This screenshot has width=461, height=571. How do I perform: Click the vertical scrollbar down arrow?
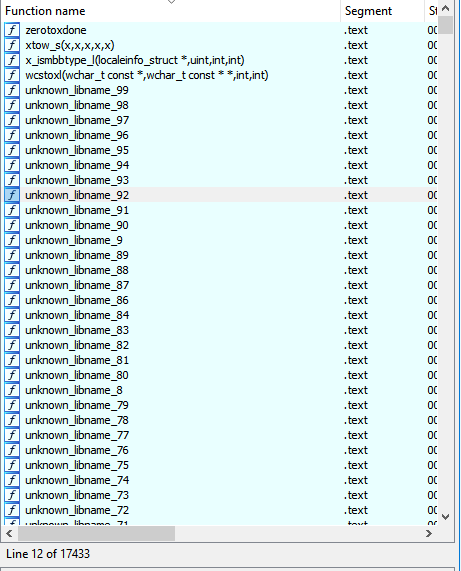click(x=446, y=517)
